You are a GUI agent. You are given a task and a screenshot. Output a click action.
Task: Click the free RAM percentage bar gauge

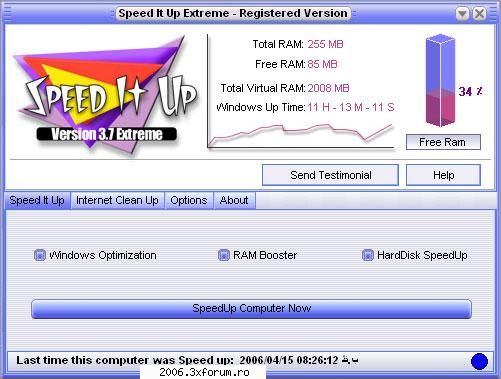tap(440, 80)
